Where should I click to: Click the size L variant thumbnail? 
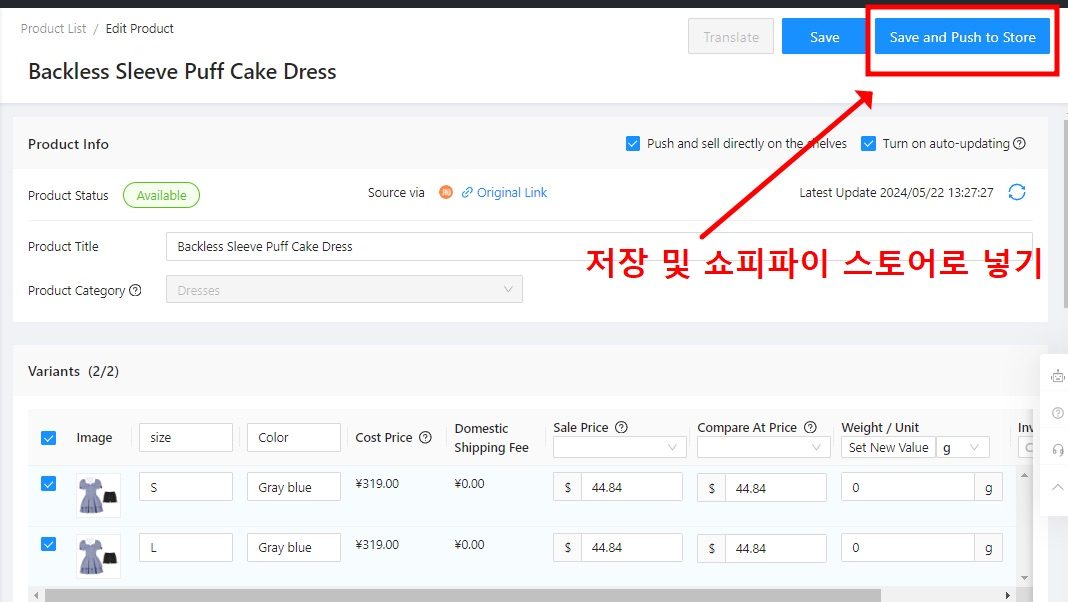[x=98, y=556]
